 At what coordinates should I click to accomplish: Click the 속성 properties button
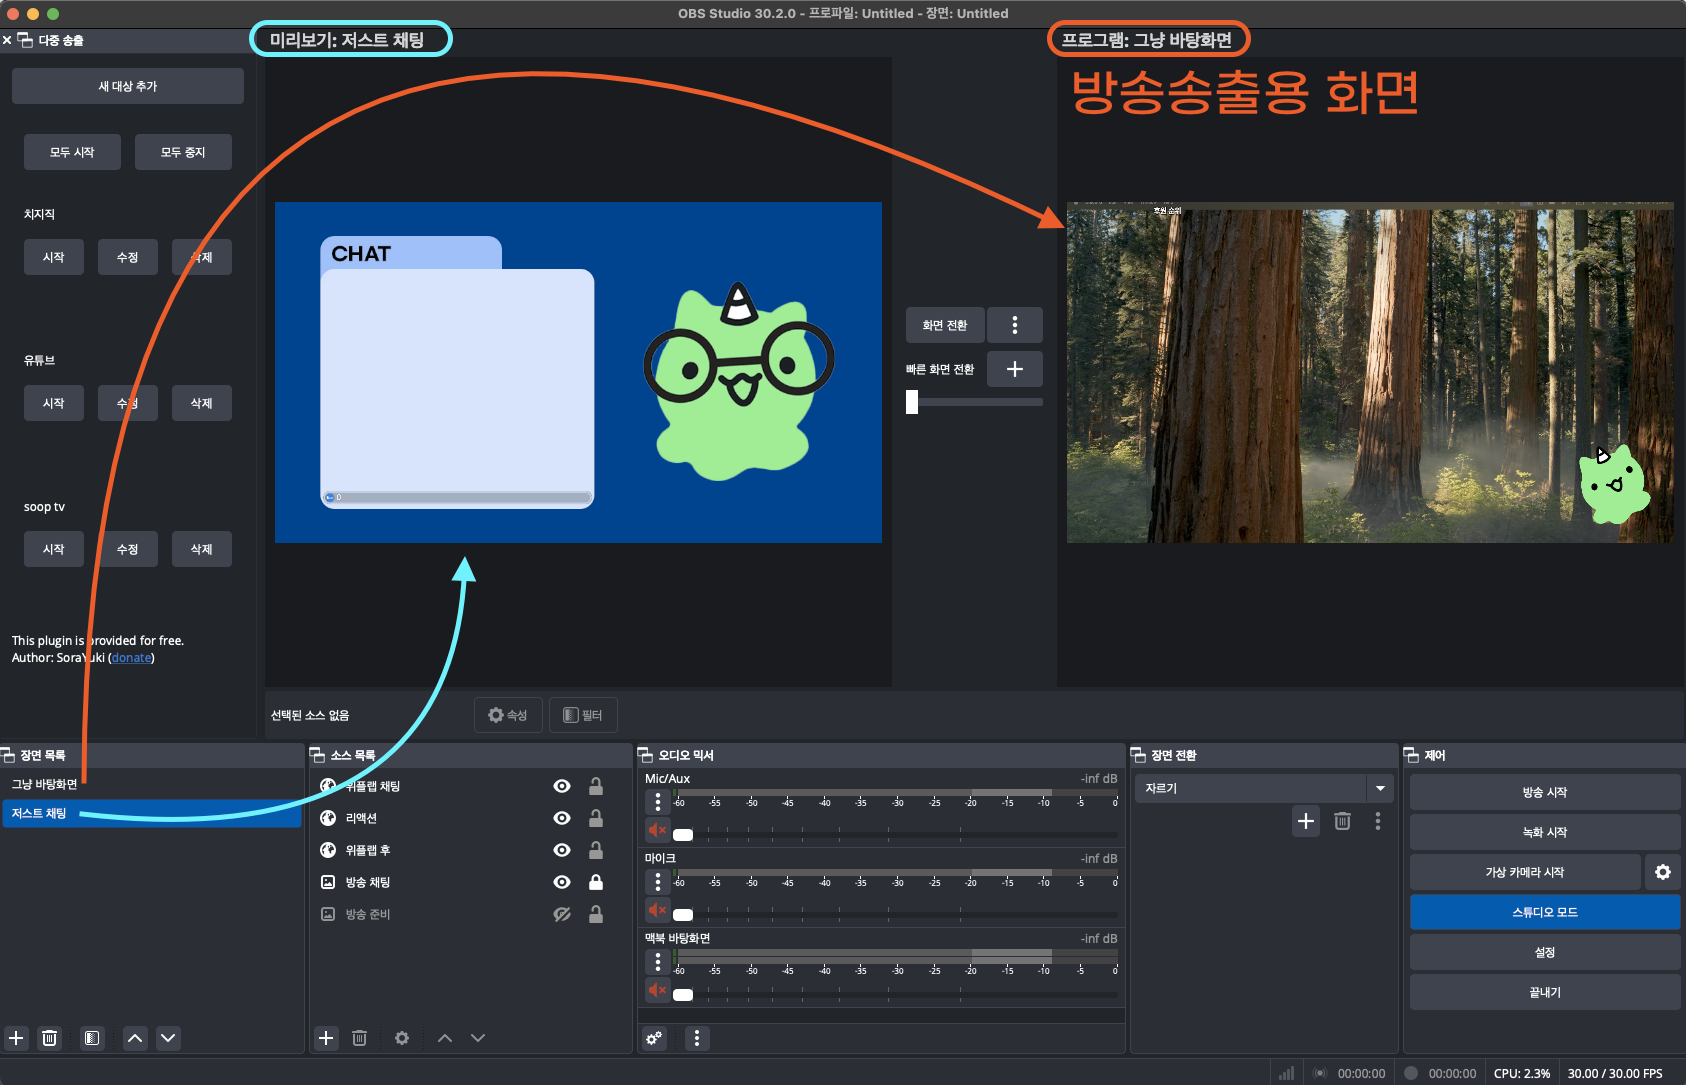[x=508, y=715]
